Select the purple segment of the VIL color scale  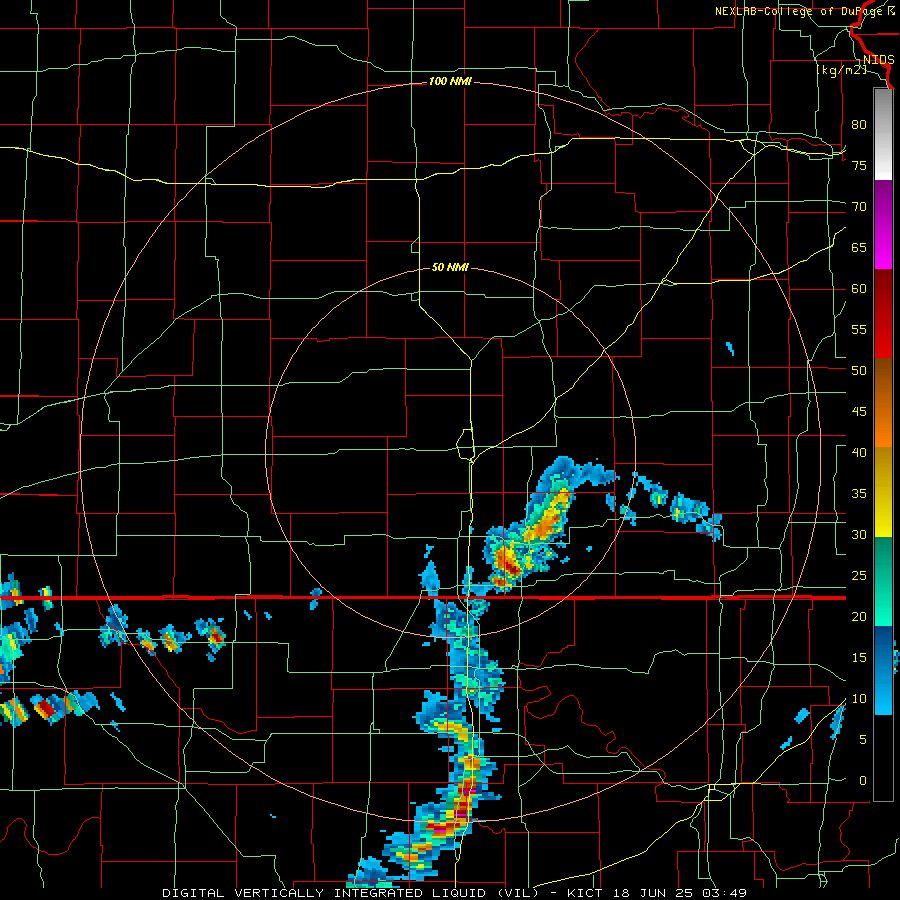coord(883,225)
